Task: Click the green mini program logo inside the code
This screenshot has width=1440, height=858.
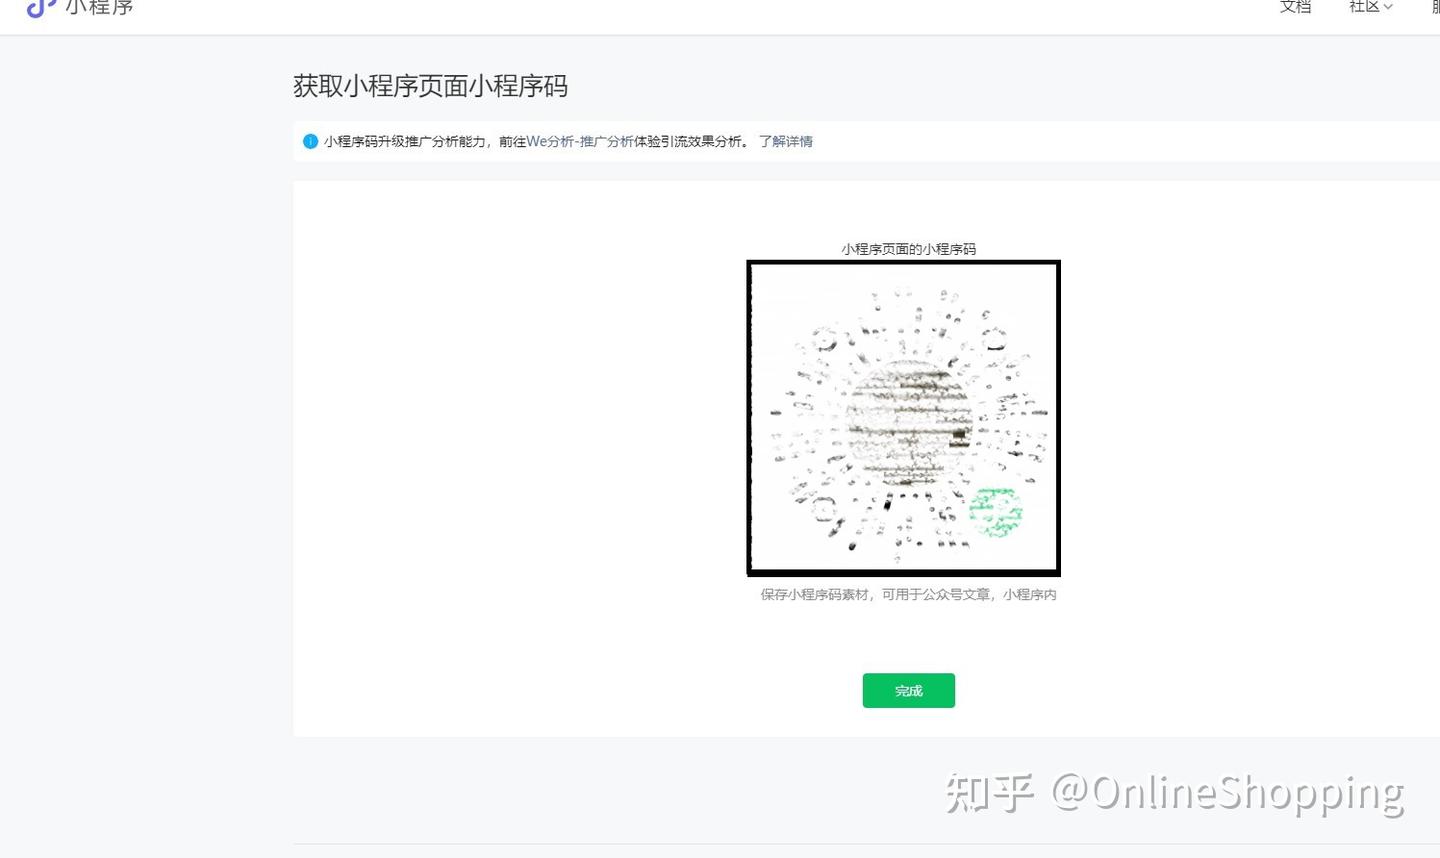Action: (995, 512)
